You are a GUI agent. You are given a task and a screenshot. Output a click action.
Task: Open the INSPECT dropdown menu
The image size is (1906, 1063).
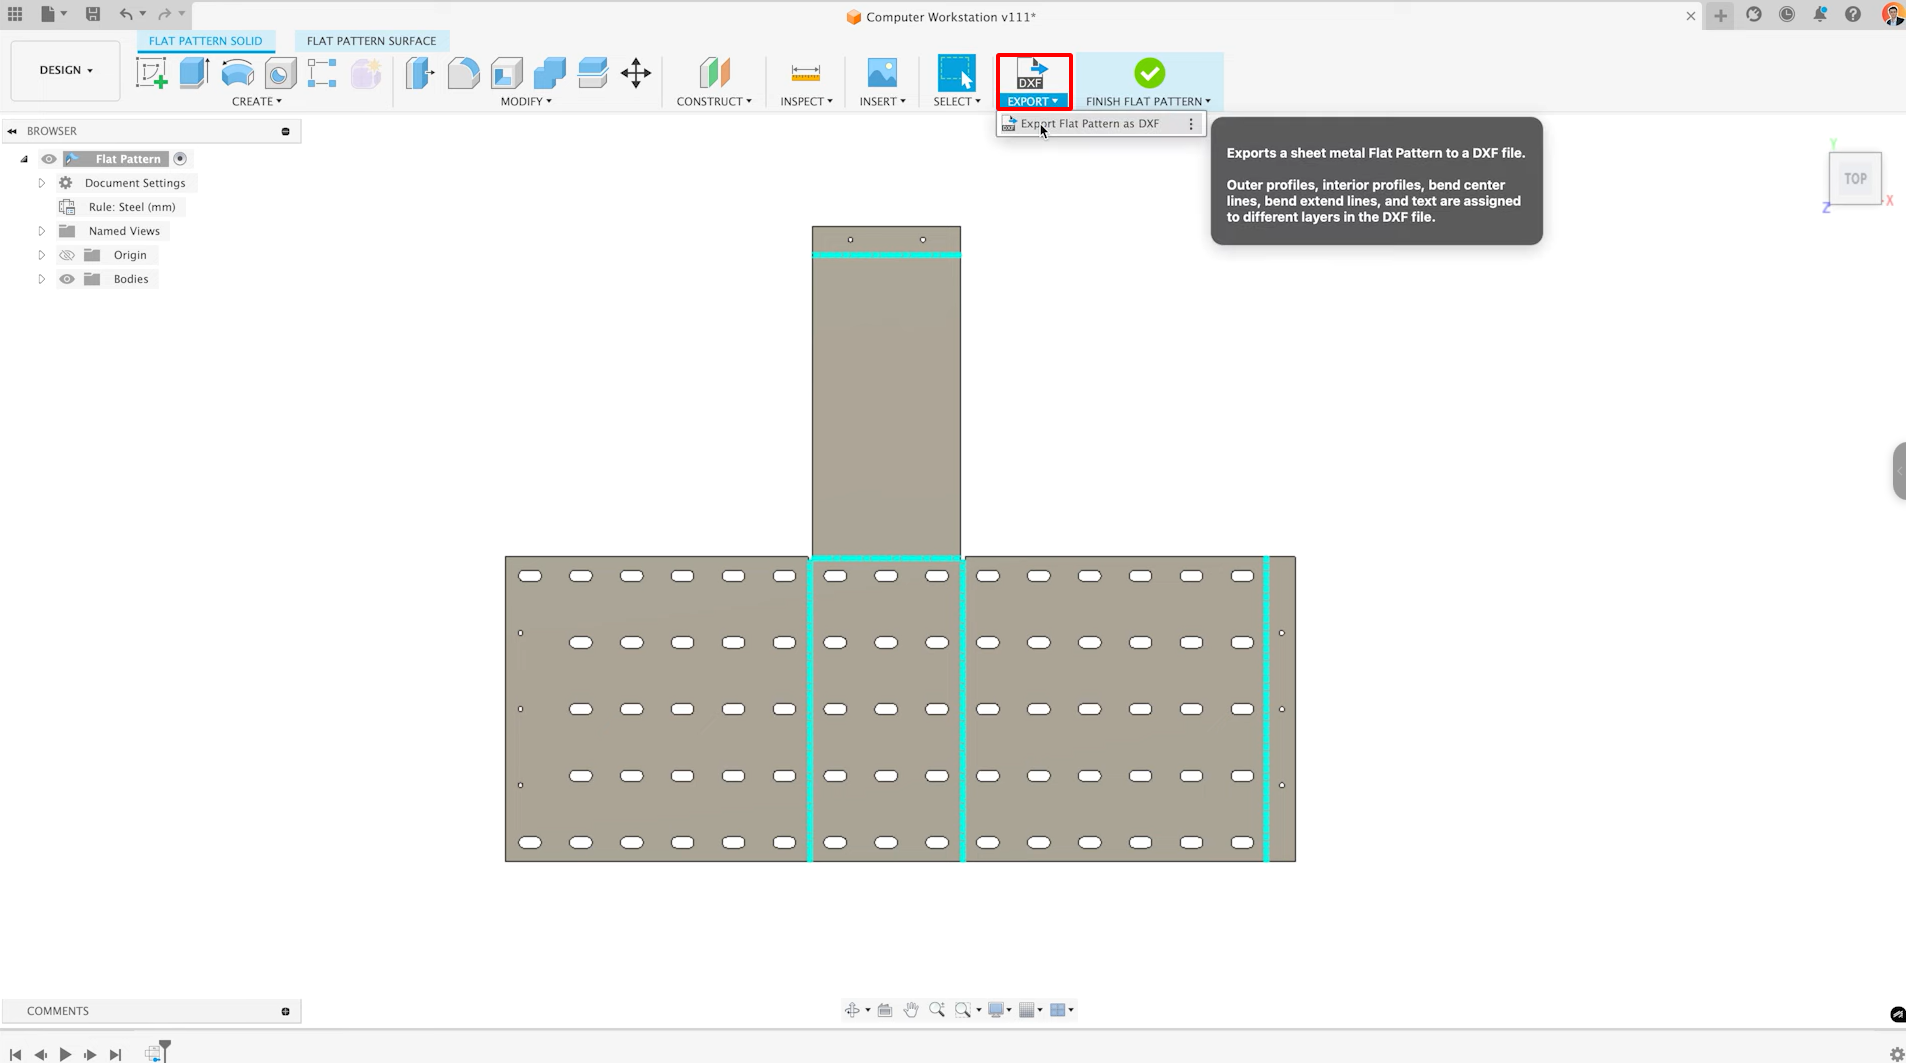point(806,101)
